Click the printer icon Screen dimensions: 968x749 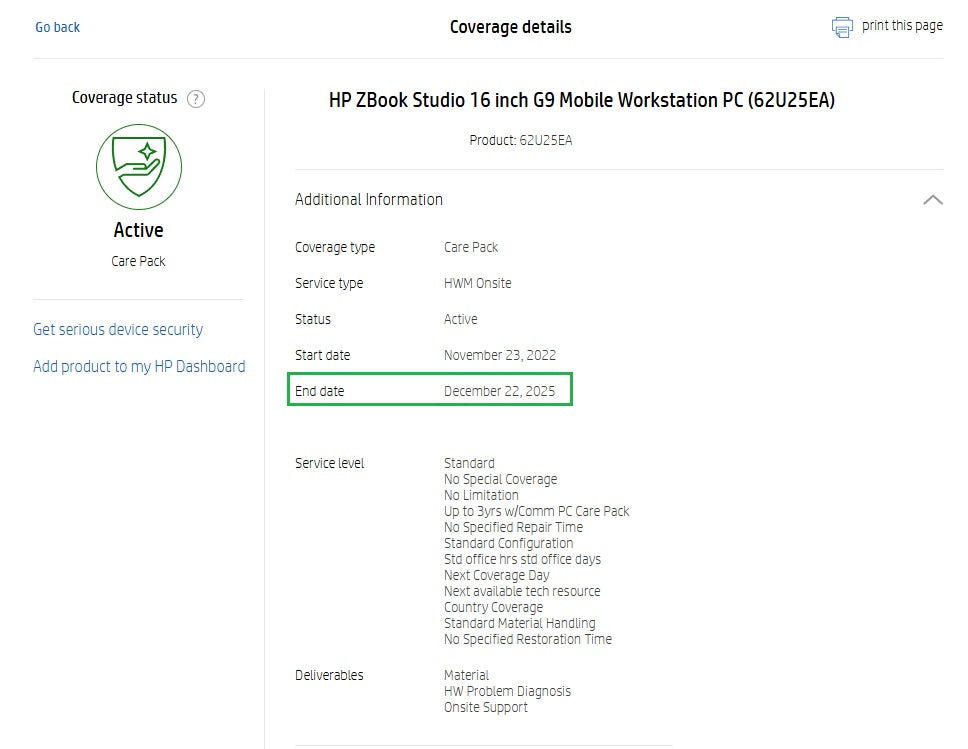click(842, 27)
